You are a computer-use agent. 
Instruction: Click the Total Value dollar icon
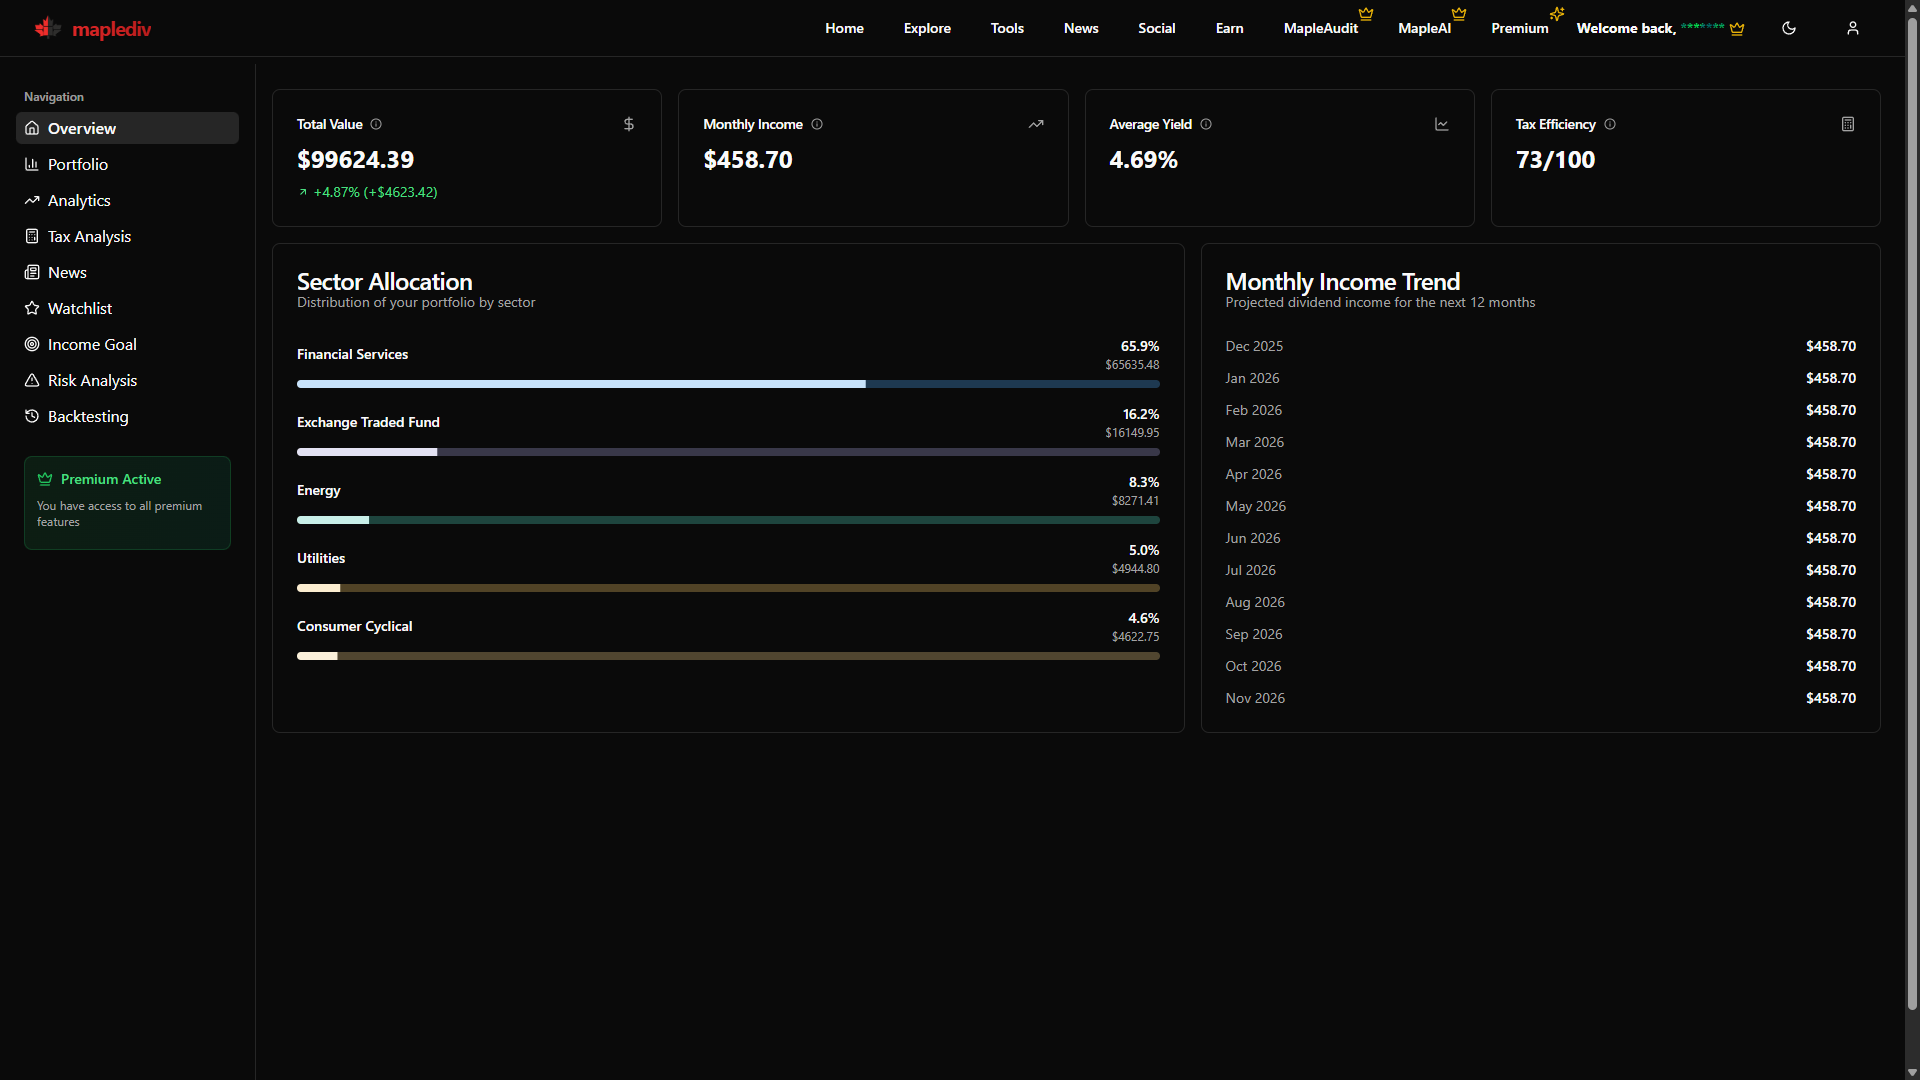point(628,124)
